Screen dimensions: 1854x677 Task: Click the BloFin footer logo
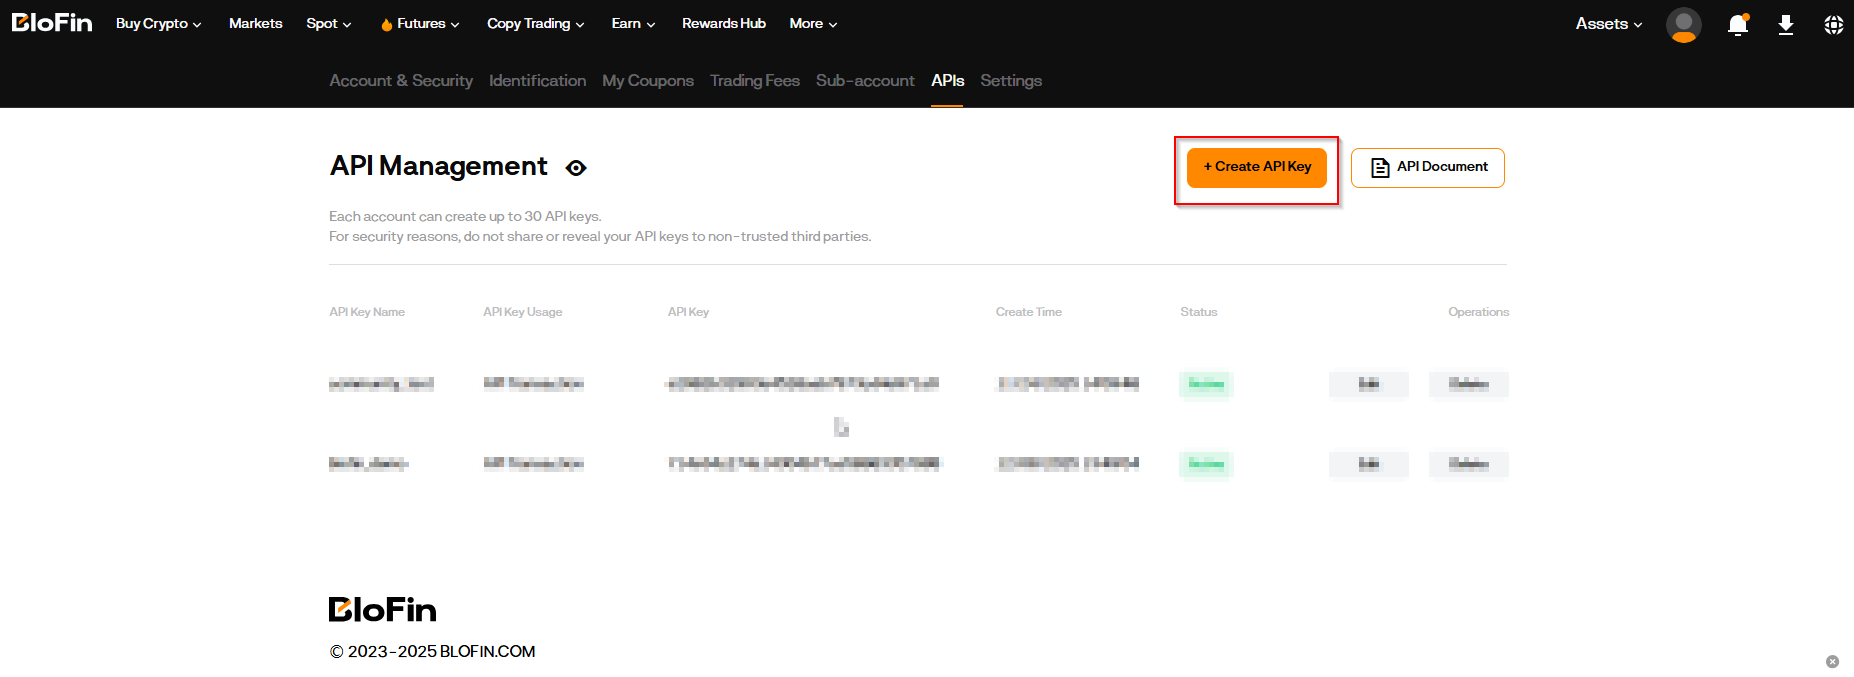point(383,609)
